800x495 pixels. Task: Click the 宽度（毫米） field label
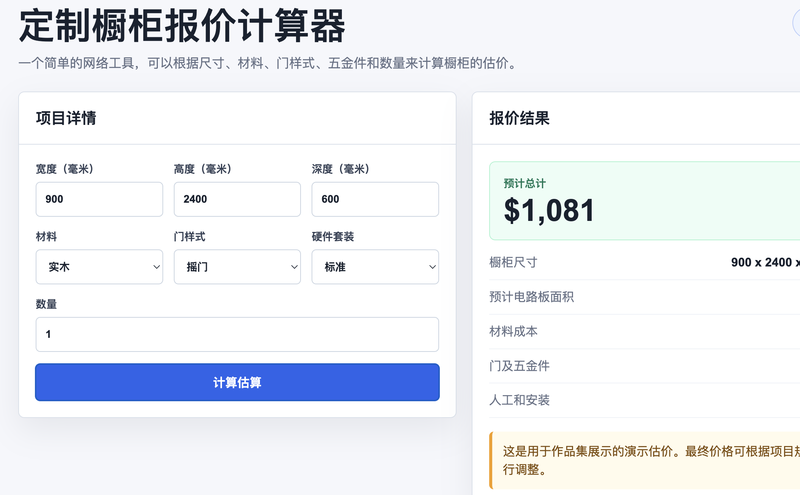(x=65, y=169)
